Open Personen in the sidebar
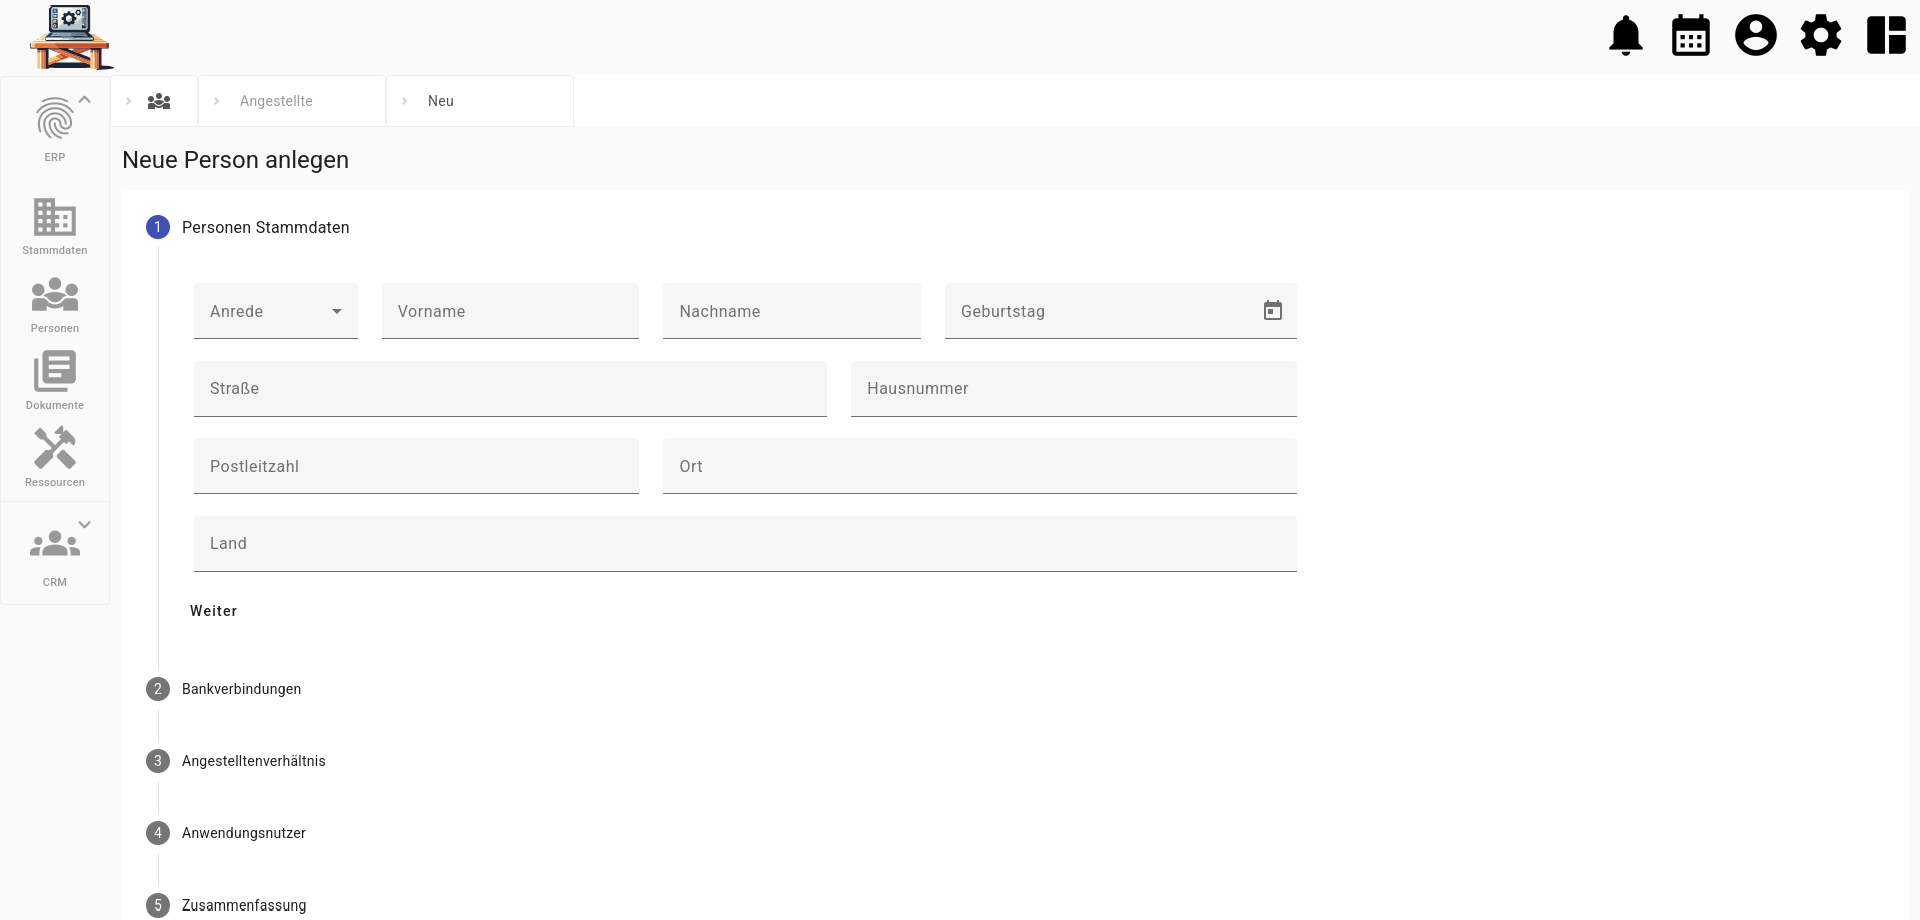This screenshot has width=1920, height=920. coord(55,305)
